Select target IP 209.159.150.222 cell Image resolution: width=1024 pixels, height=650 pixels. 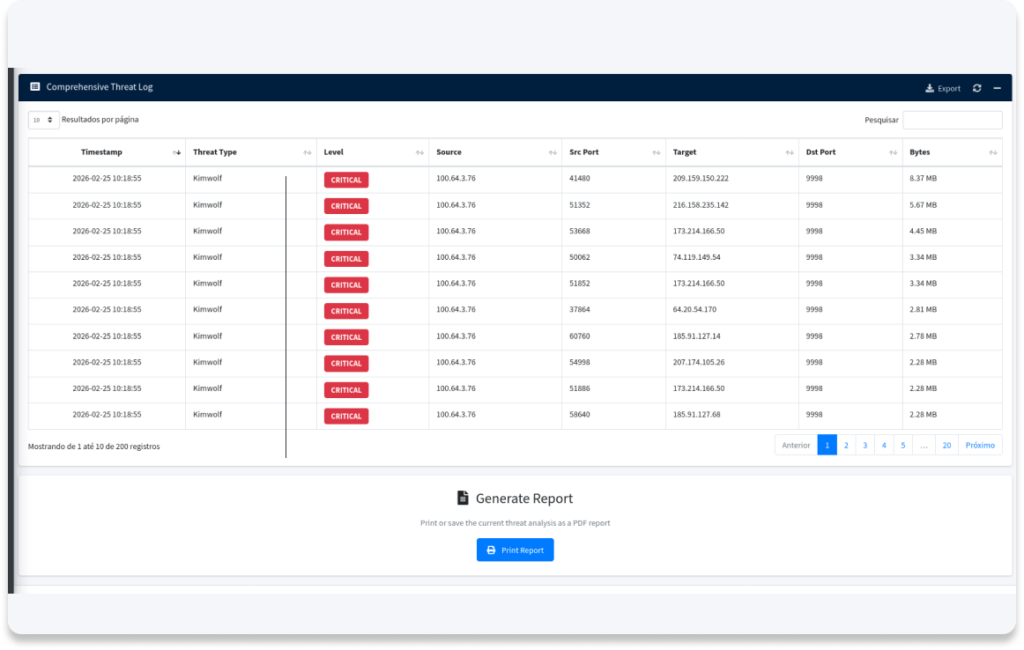701,179
